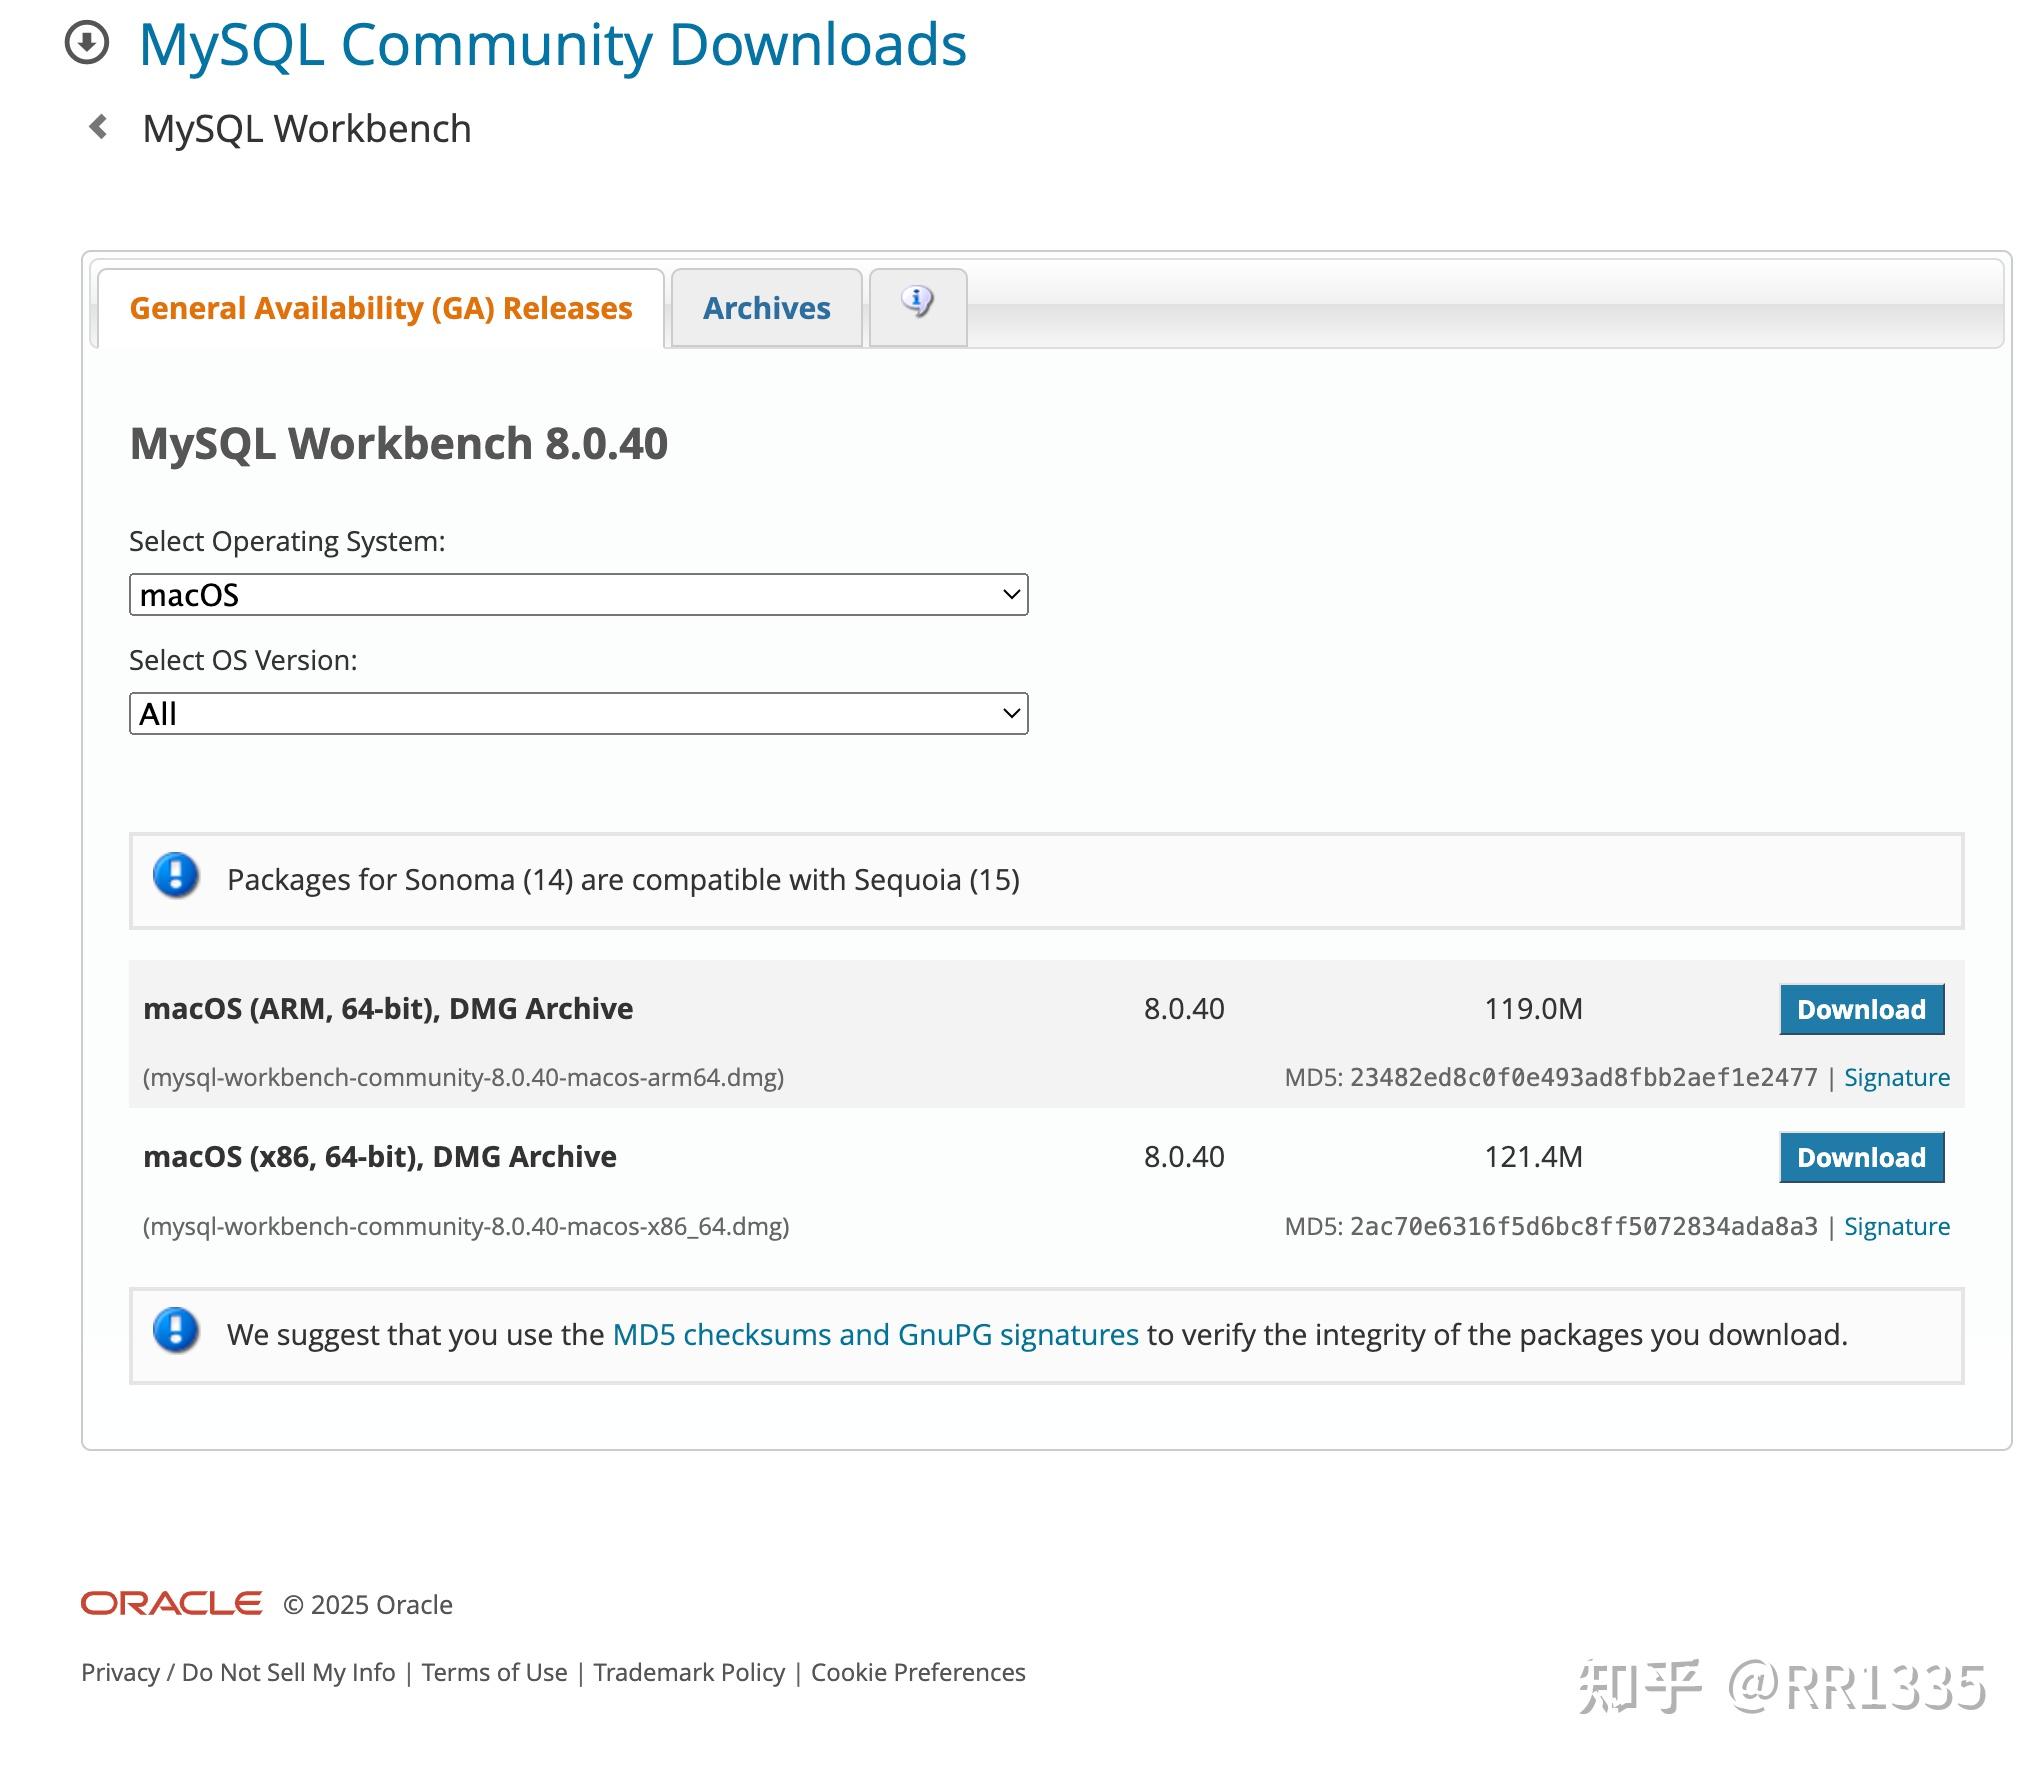Open Privacy / Do Not Sell My Info
The image size is (2038, 1768).
coord(238,1672)
